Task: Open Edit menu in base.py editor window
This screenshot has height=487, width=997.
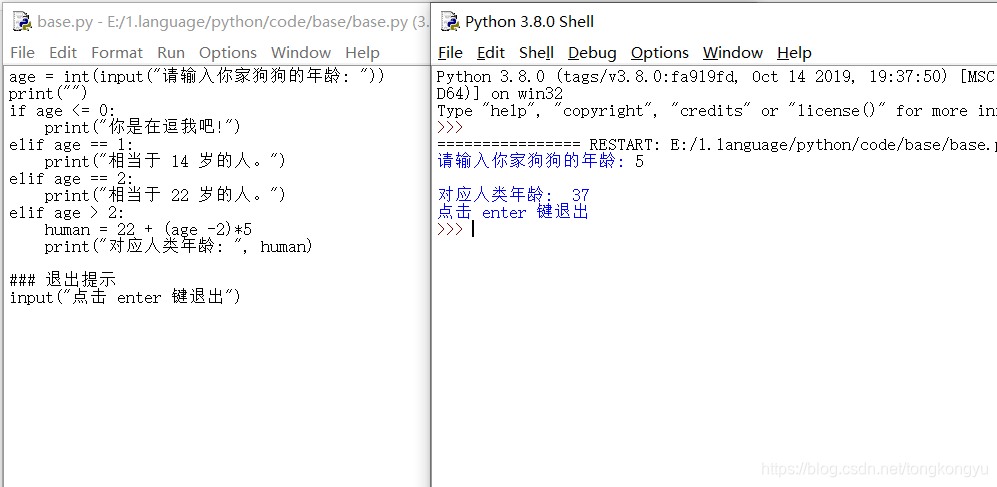Action: (x=63, y=53)
